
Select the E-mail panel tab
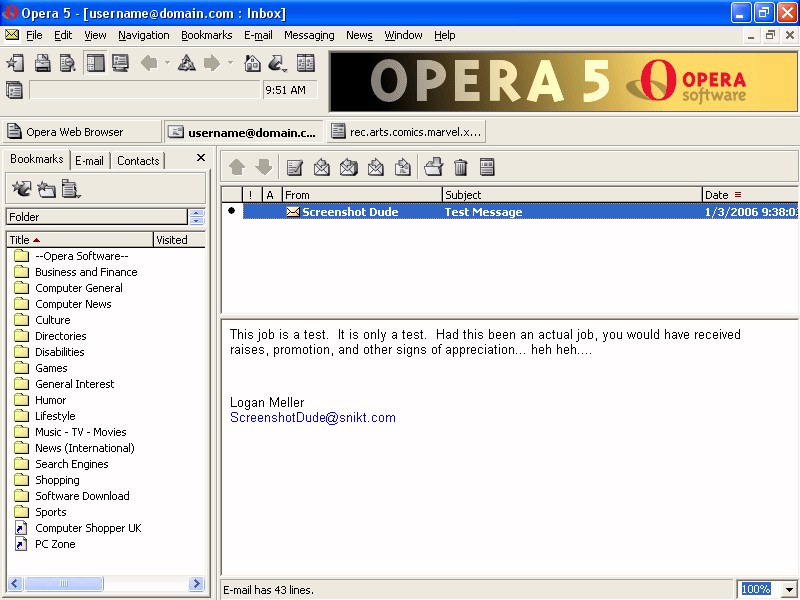click(x=89, y=161)
